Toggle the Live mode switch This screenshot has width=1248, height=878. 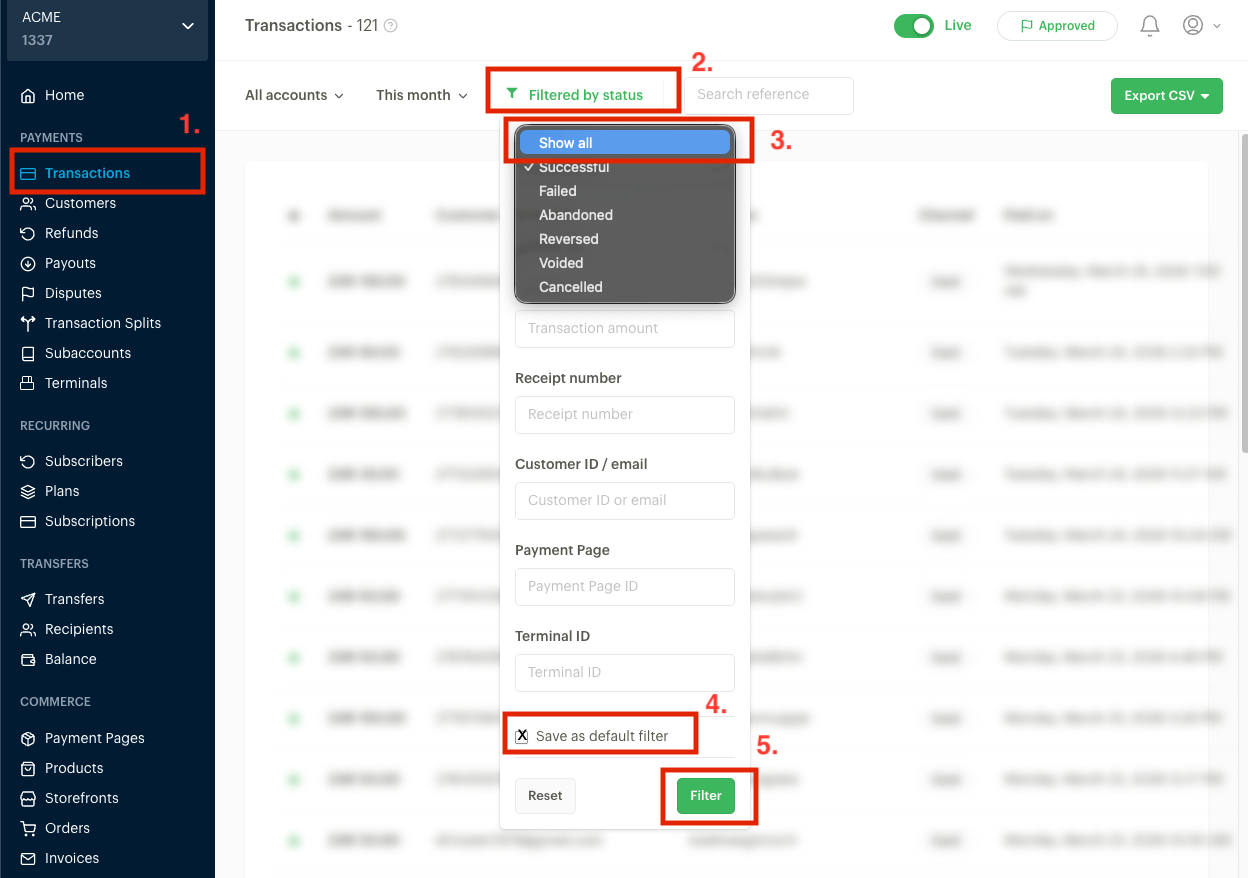point(913,25)
